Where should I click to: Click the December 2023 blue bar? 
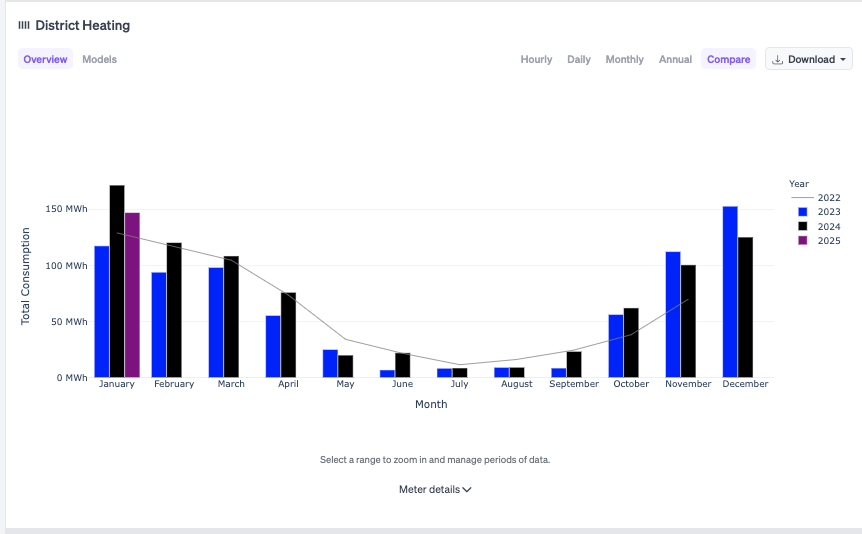click(x=730, y=292)
